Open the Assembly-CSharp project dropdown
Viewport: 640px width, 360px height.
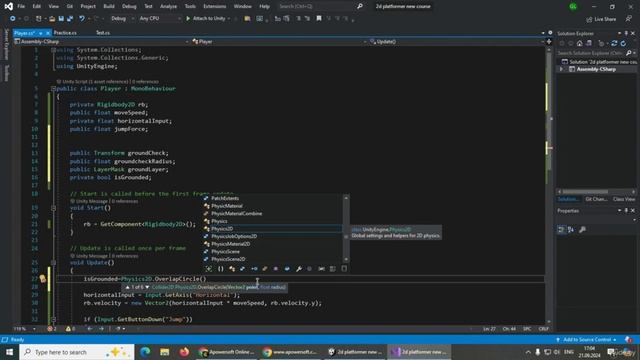point(101,42)
